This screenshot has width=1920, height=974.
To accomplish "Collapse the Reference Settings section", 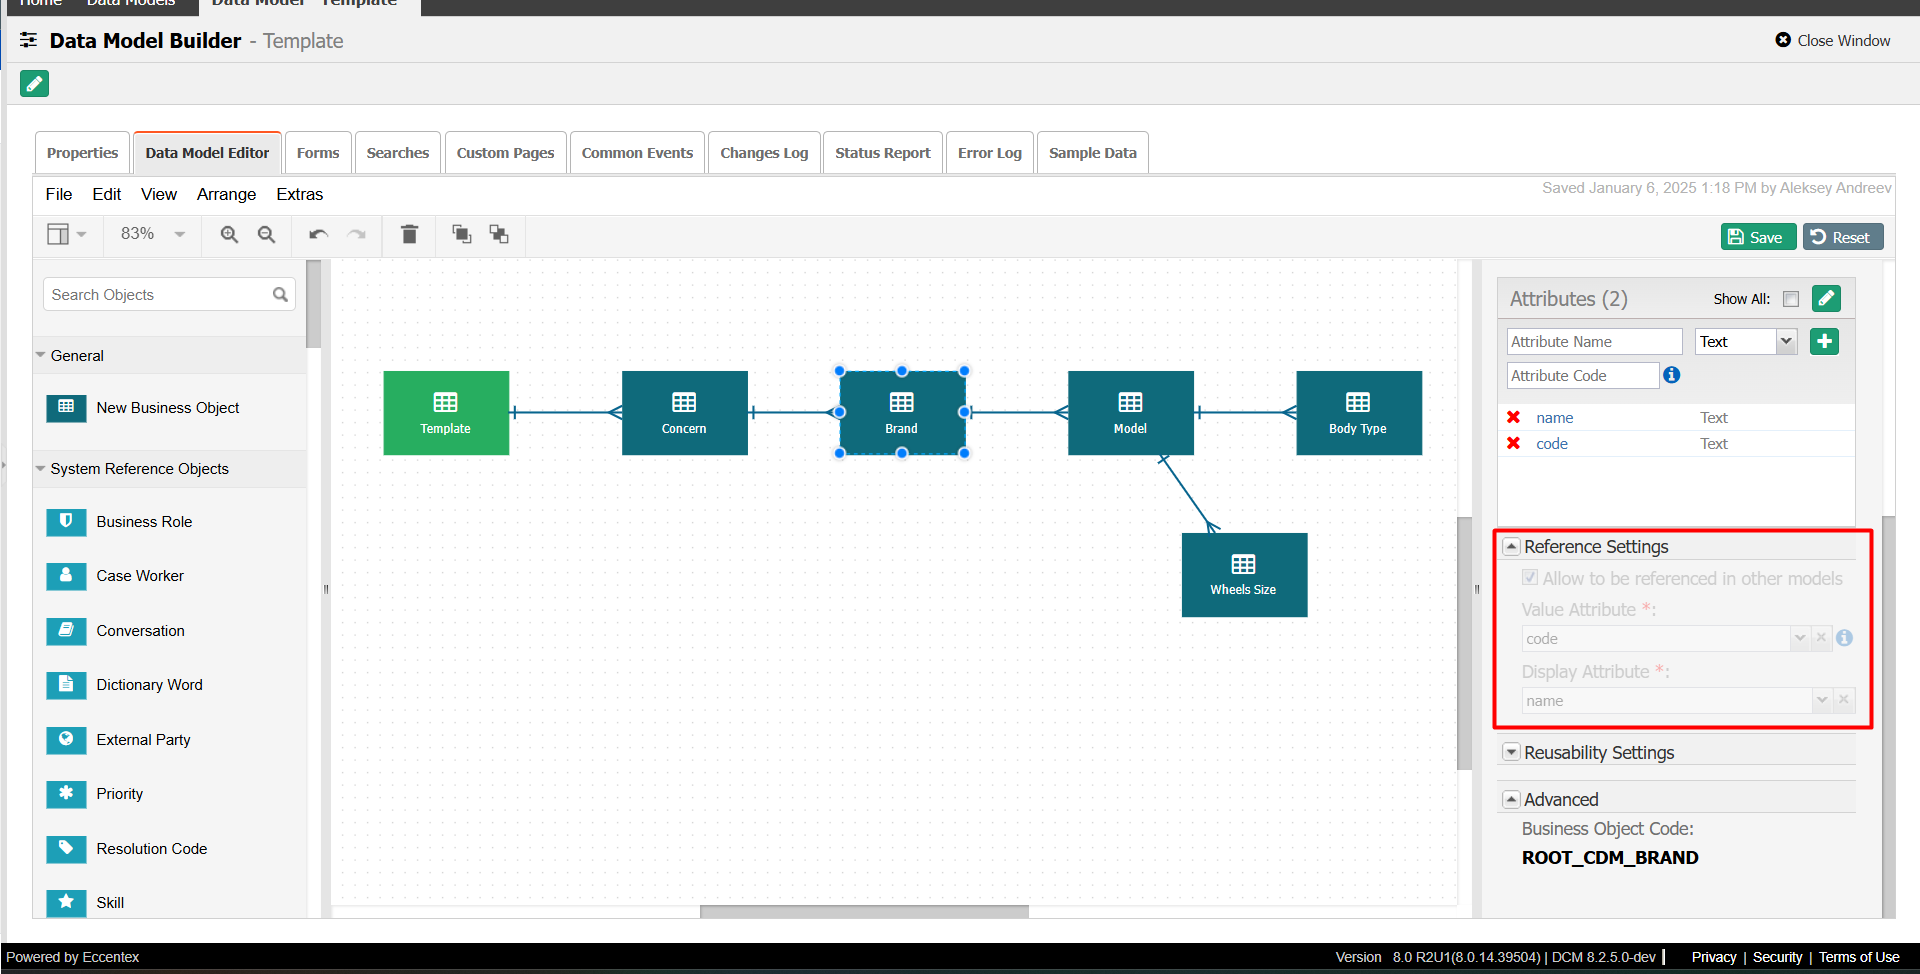I will (x=1512, y=547).
